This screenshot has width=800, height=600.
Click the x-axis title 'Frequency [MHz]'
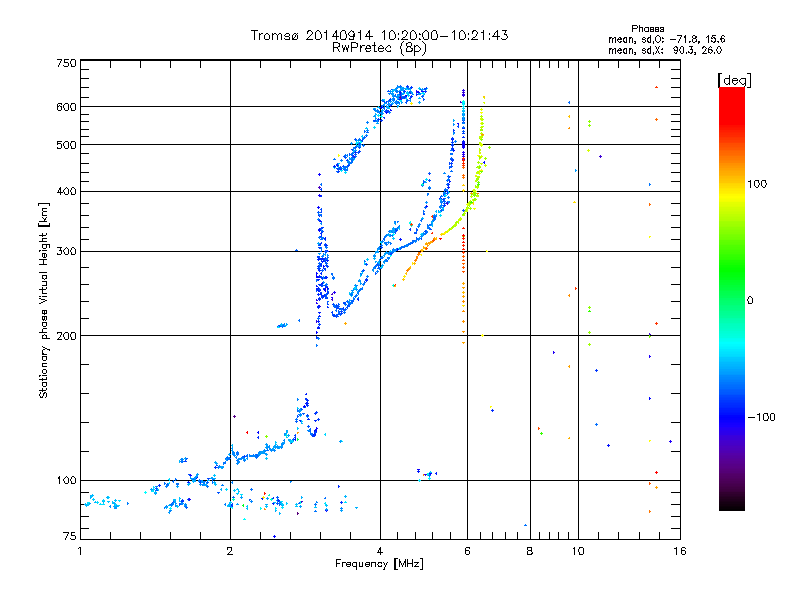(379, 564)
